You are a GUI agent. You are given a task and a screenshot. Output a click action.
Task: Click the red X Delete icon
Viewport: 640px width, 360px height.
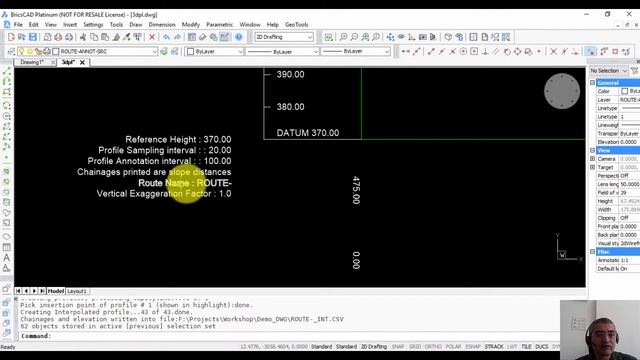(152, 37)
